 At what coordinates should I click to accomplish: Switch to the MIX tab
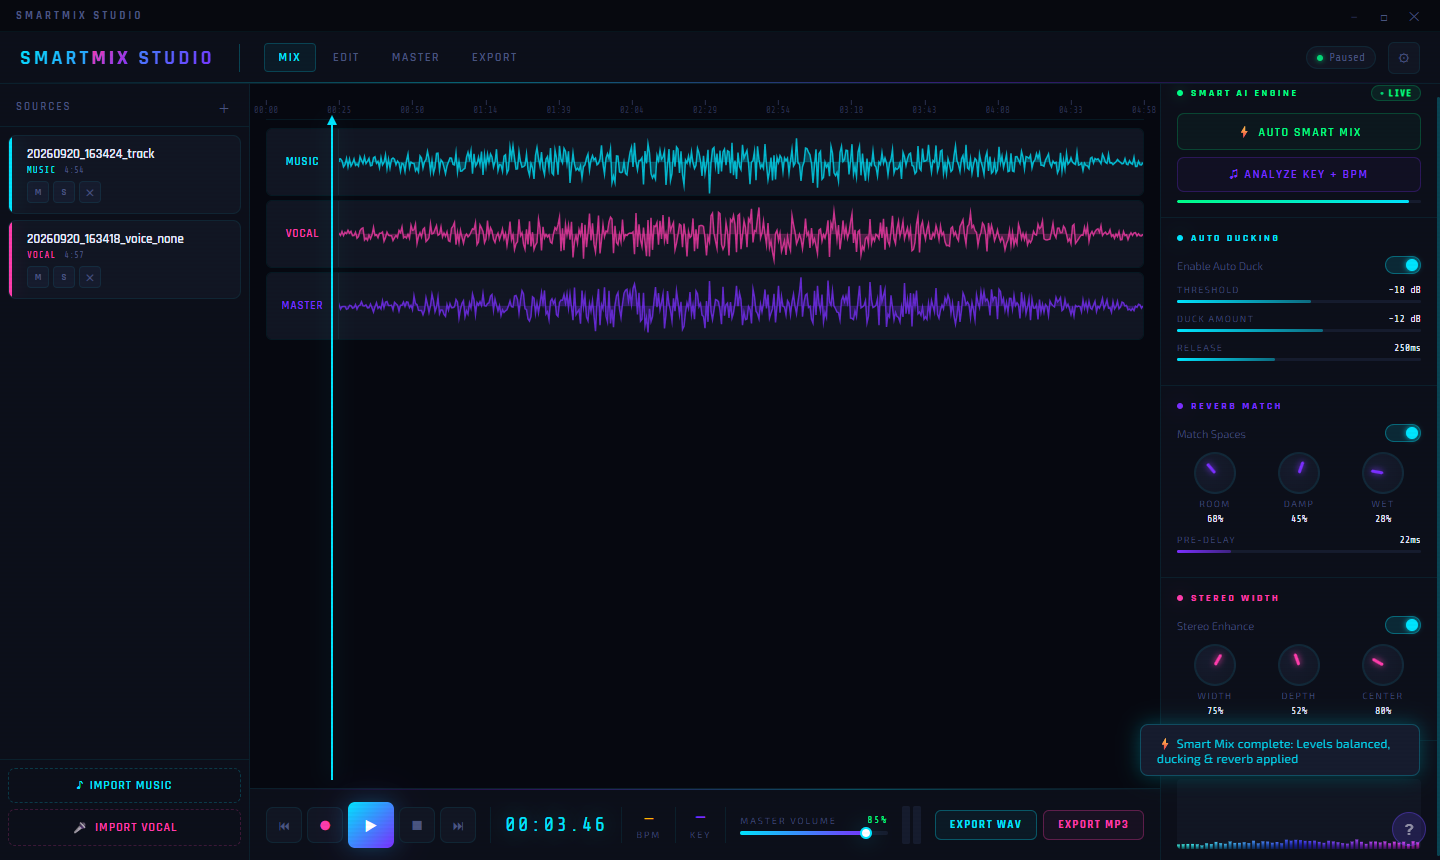[x=290, y=57]
